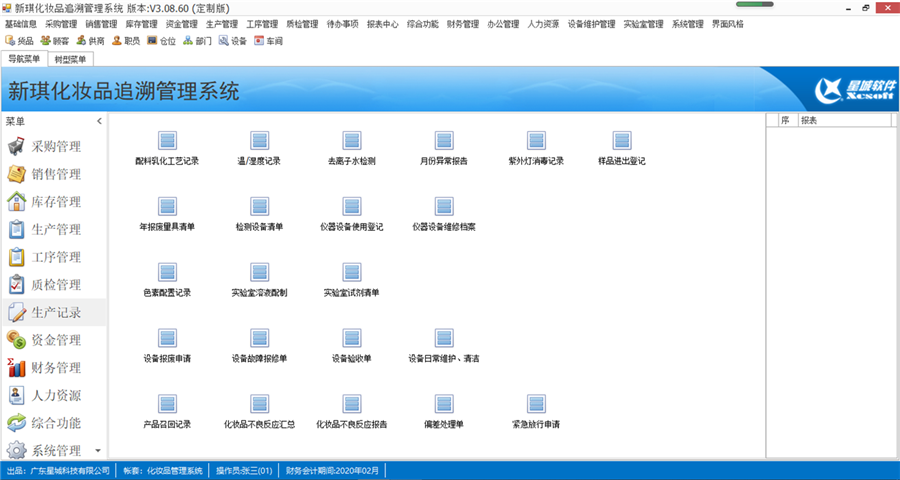Image resolution: width=900 pixels, height=480 pixels.
Task: Select 质检管理 in the left sidebar
Action: point(53,284)
